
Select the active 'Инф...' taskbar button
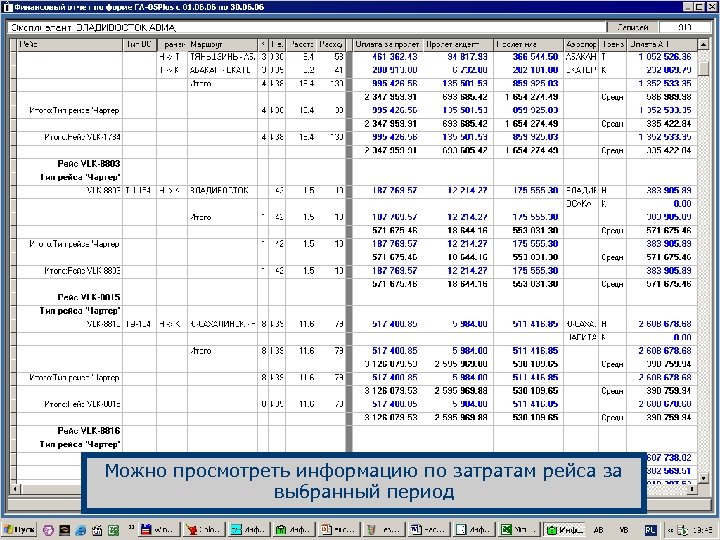(x=564, y=530)
